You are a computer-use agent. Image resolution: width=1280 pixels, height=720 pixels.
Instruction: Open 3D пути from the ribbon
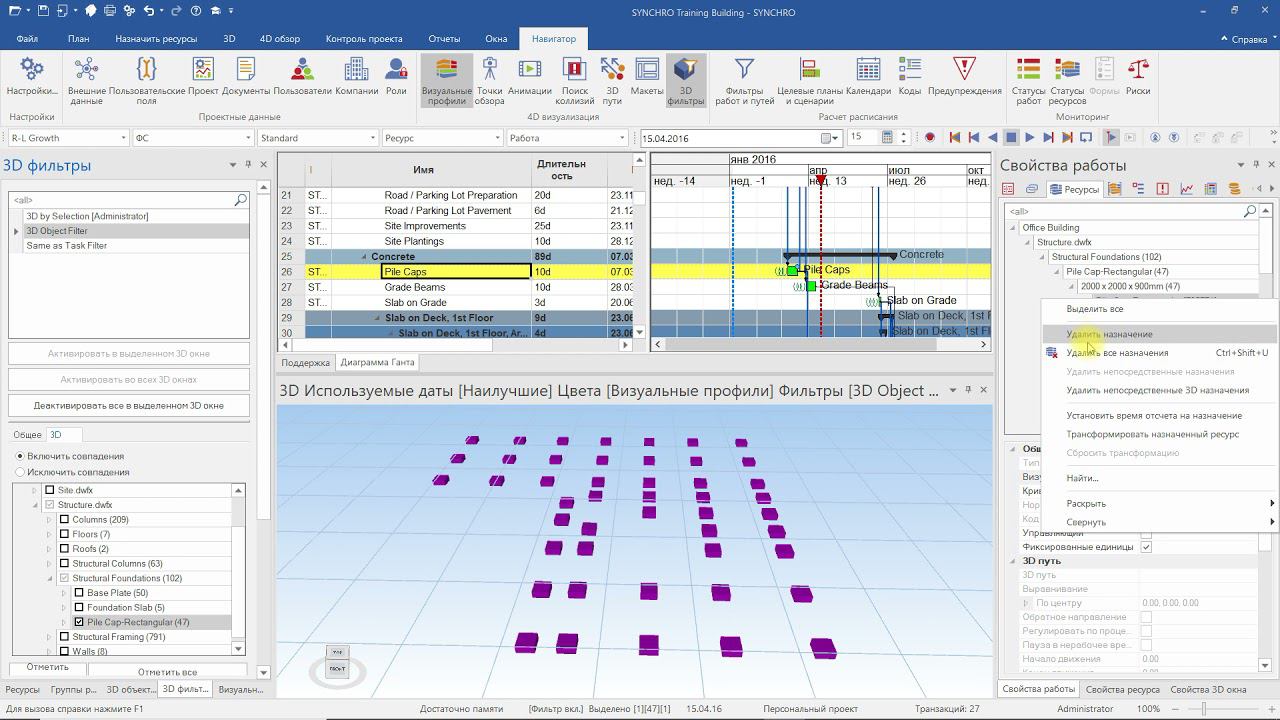pos(612,80)
